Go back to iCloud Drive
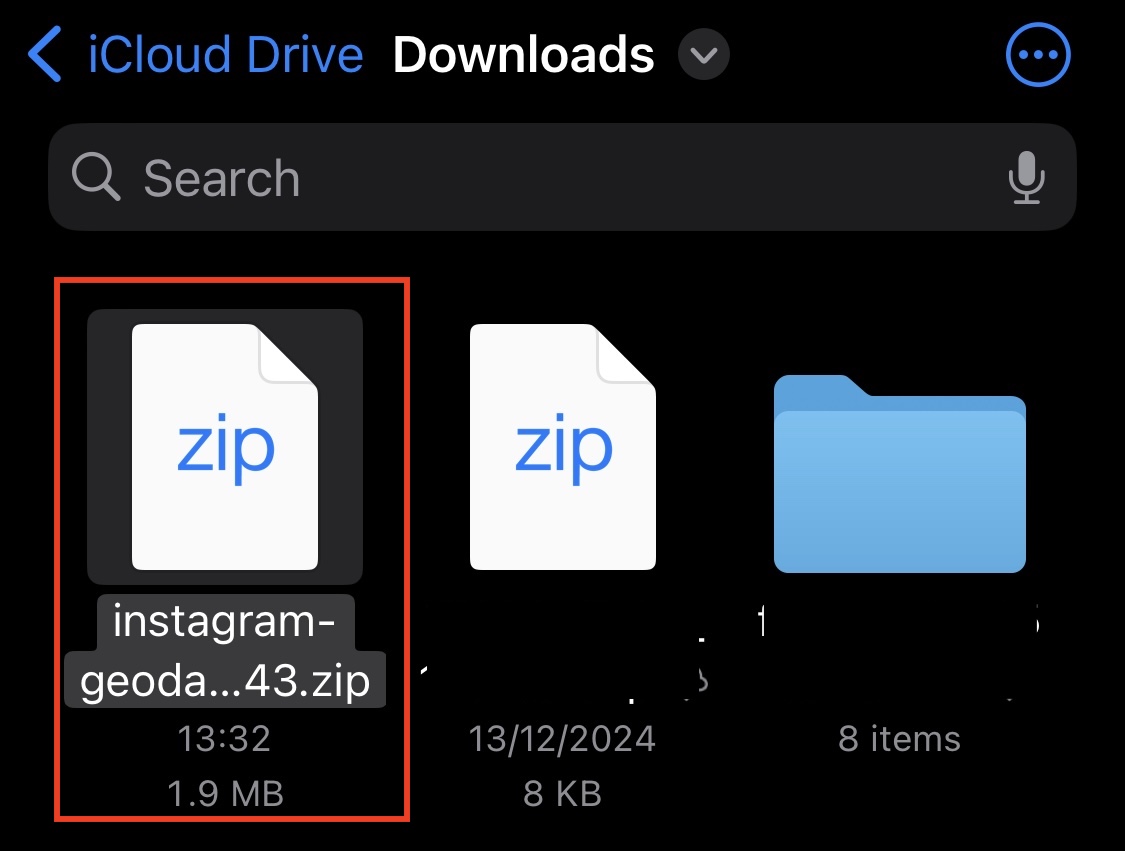Image resolution: width=1125 pixels, height=851 pixels. 225,55
